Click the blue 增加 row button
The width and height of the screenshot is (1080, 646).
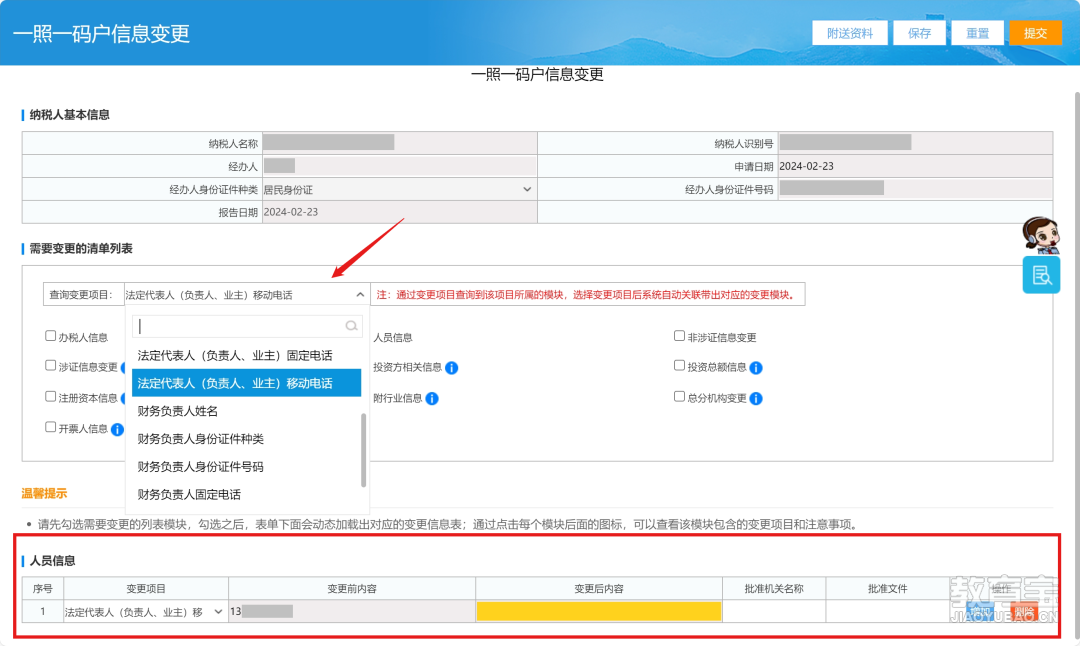click(979, 612)
